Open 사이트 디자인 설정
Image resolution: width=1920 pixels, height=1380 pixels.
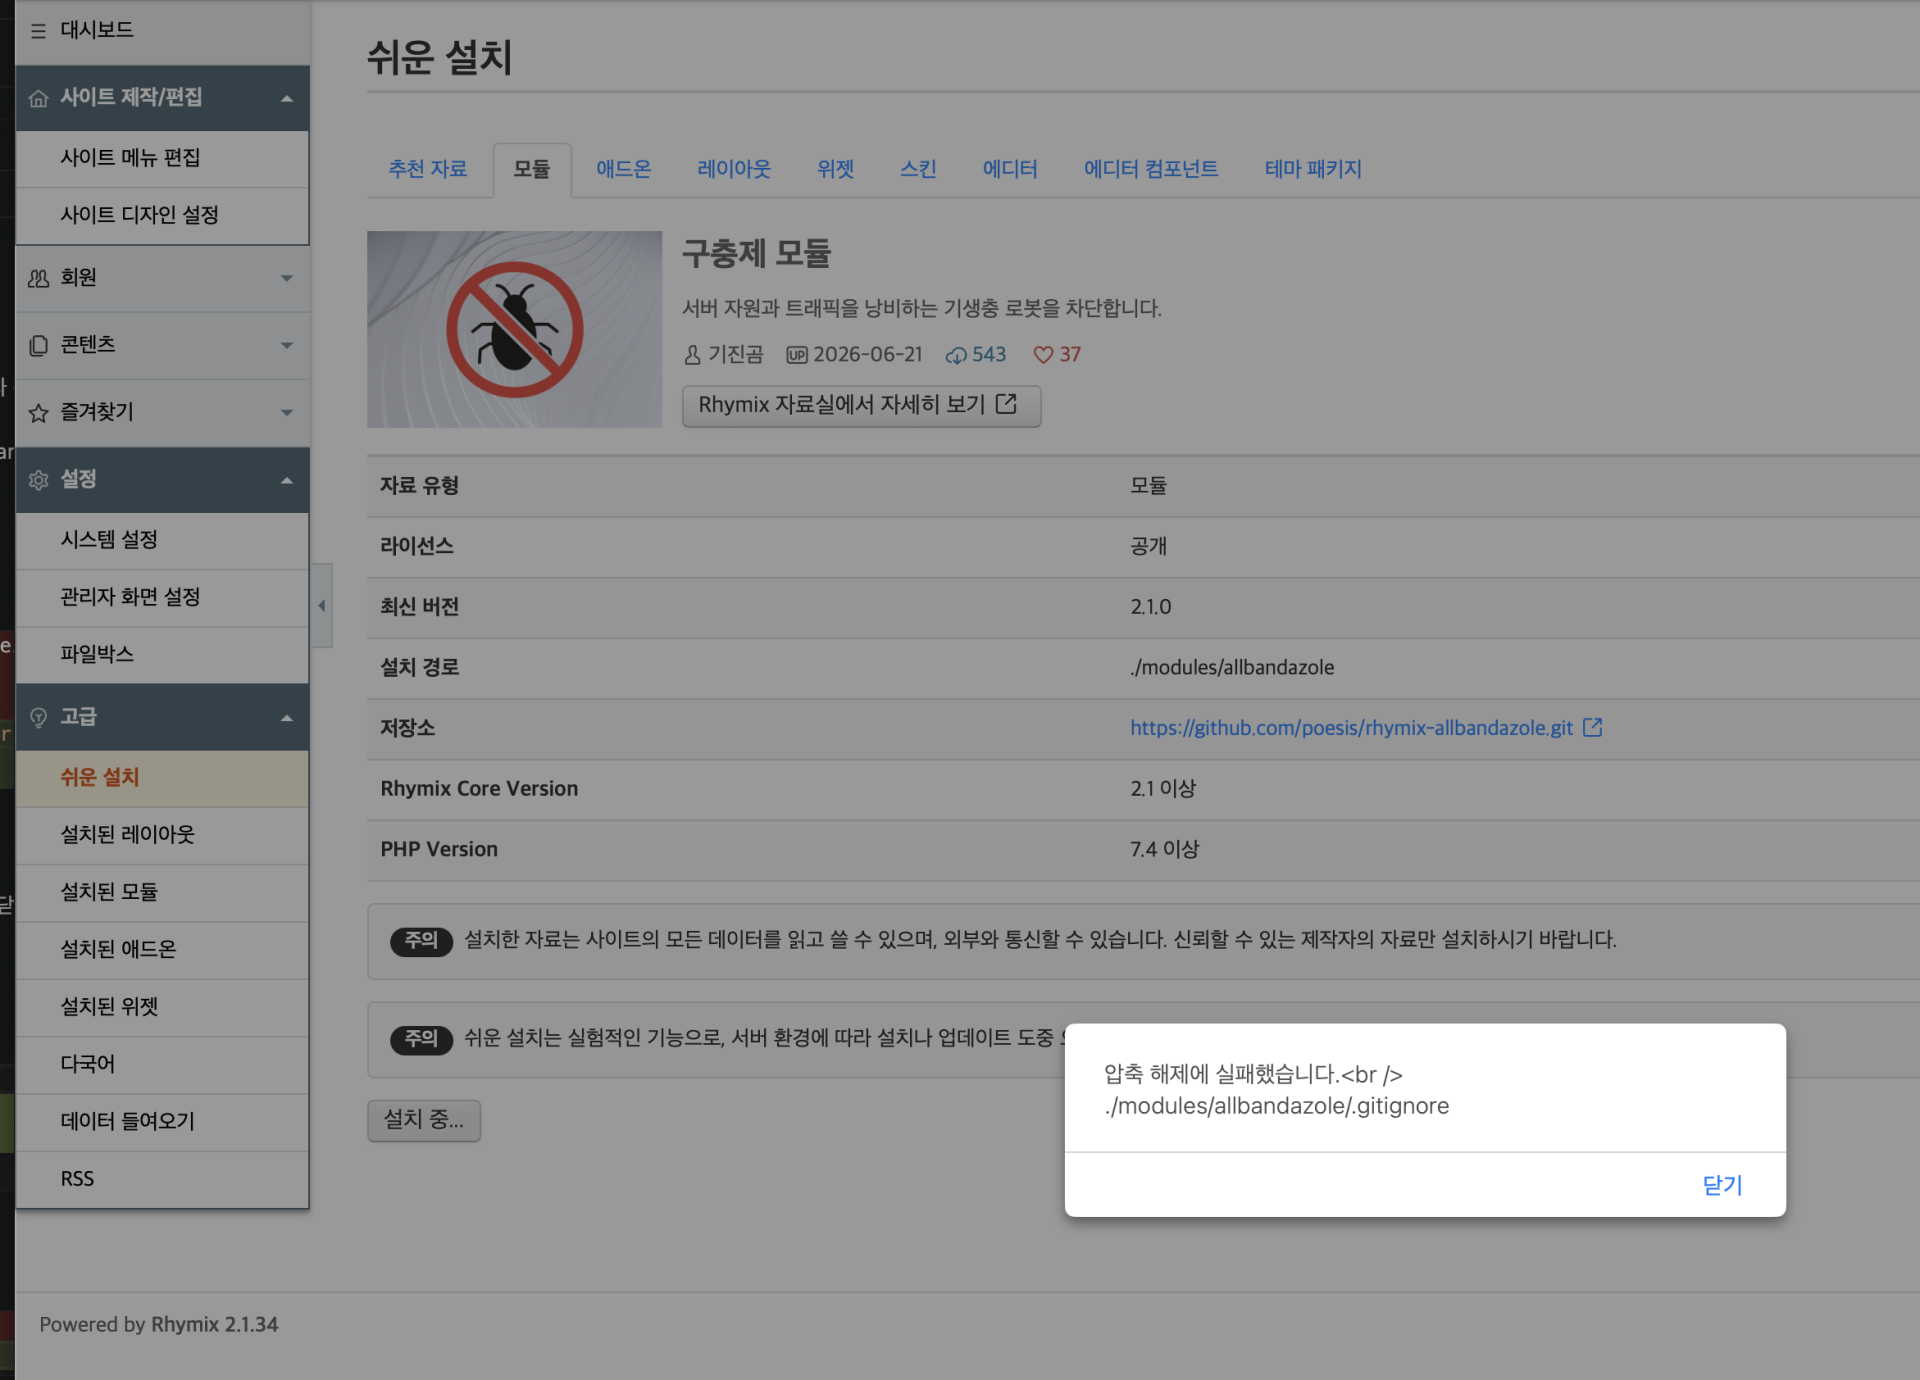(162, 215)
